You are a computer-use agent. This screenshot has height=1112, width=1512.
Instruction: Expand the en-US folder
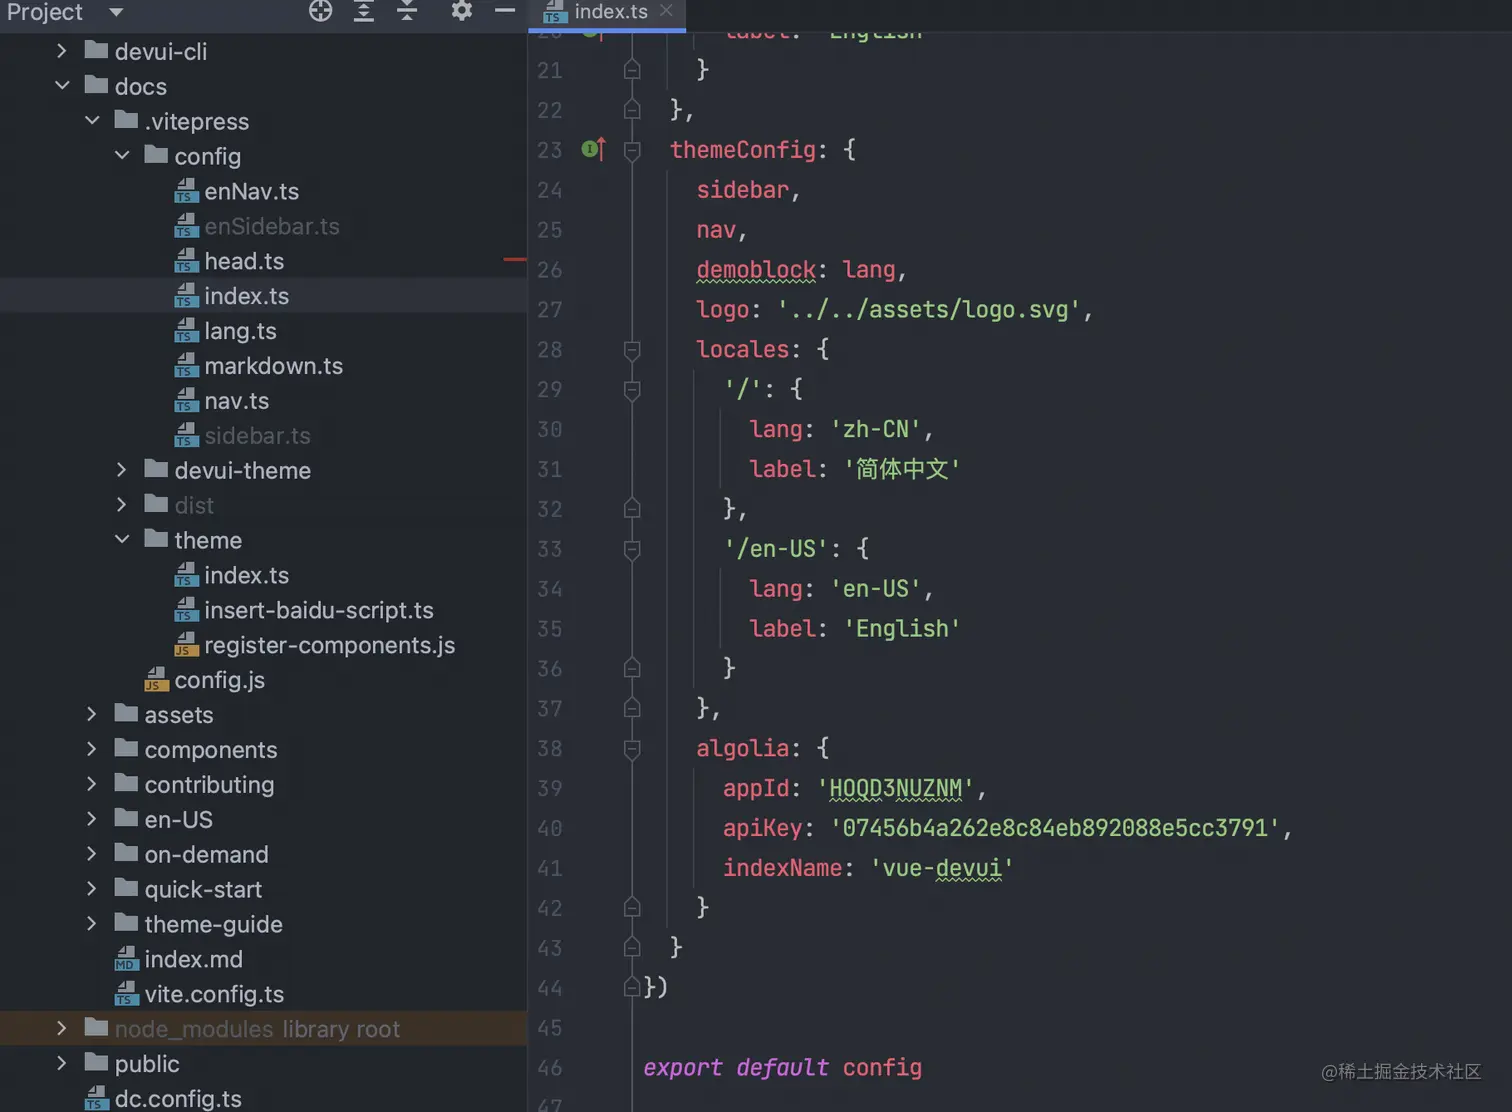click(92, 819)
